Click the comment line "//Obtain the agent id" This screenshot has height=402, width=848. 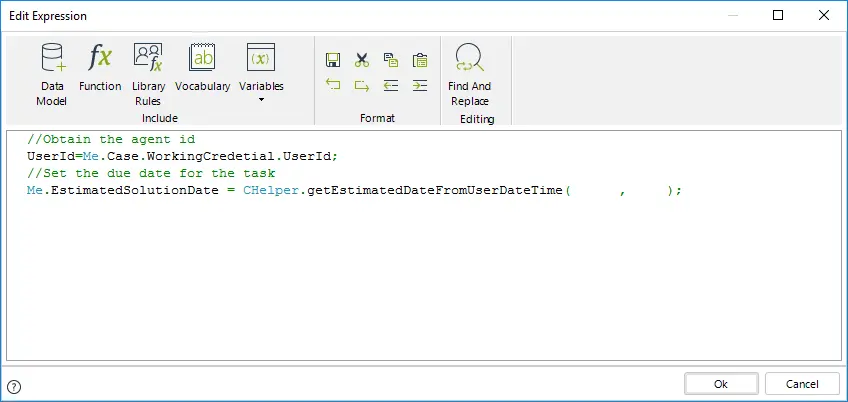point(111,140)
